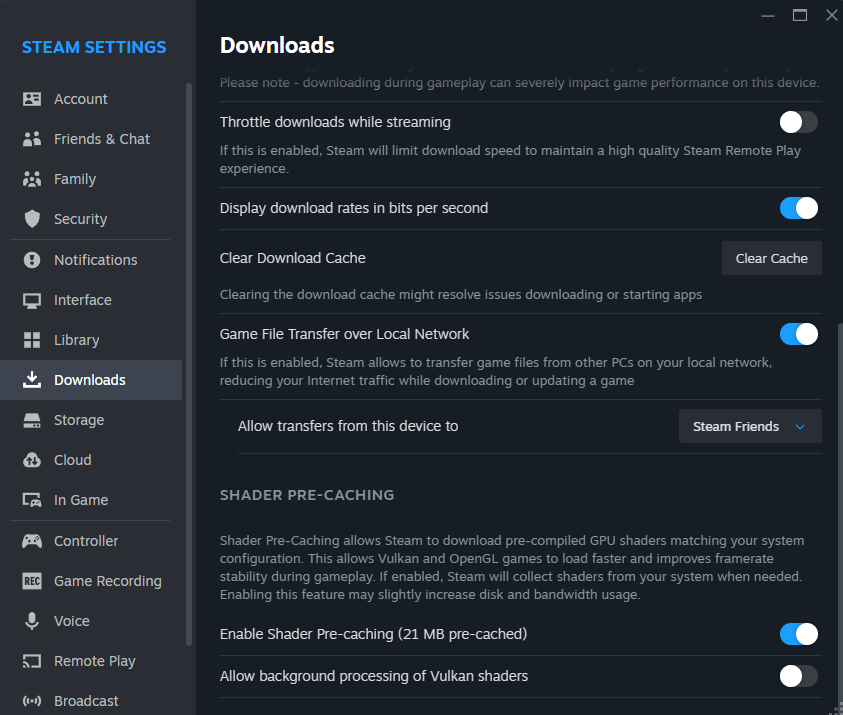Open Controller settings page
843x715 pixels.
(x=91, y=541)
